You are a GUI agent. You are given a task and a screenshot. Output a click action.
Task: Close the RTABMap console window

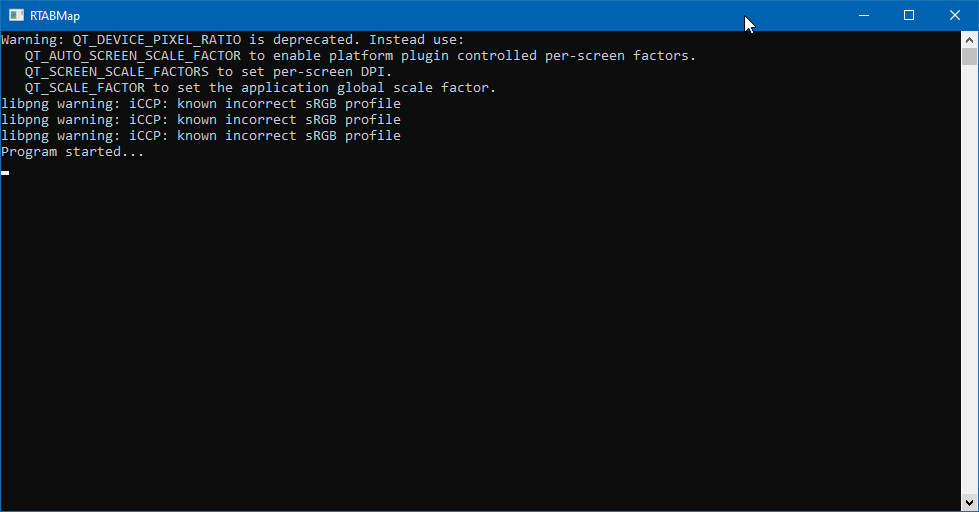click(955, 15)
